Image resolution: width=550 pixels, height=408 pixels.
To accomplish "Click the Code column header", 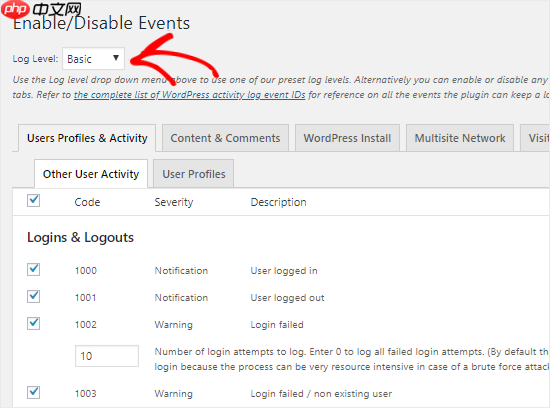I will point(87,202).
